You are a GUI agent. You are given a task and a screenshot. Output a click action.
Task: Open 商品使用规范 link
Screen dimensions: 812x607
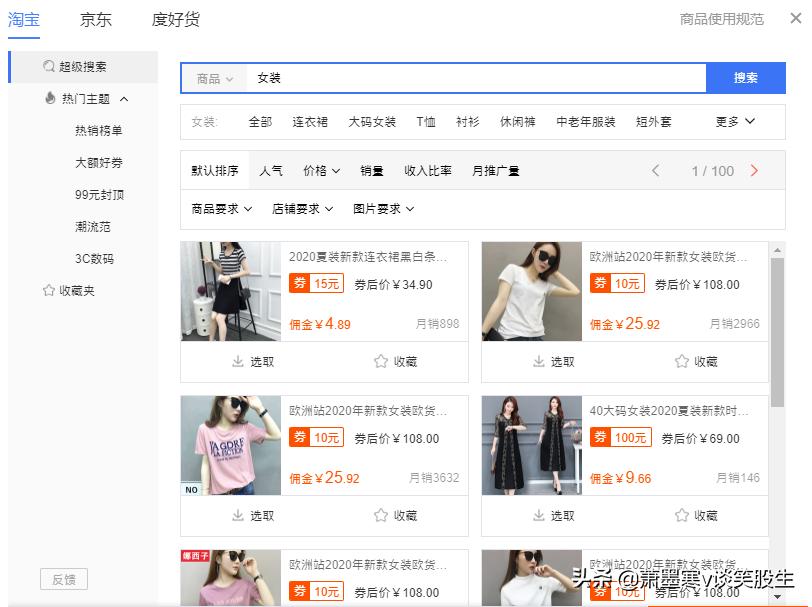coord(722,19)
